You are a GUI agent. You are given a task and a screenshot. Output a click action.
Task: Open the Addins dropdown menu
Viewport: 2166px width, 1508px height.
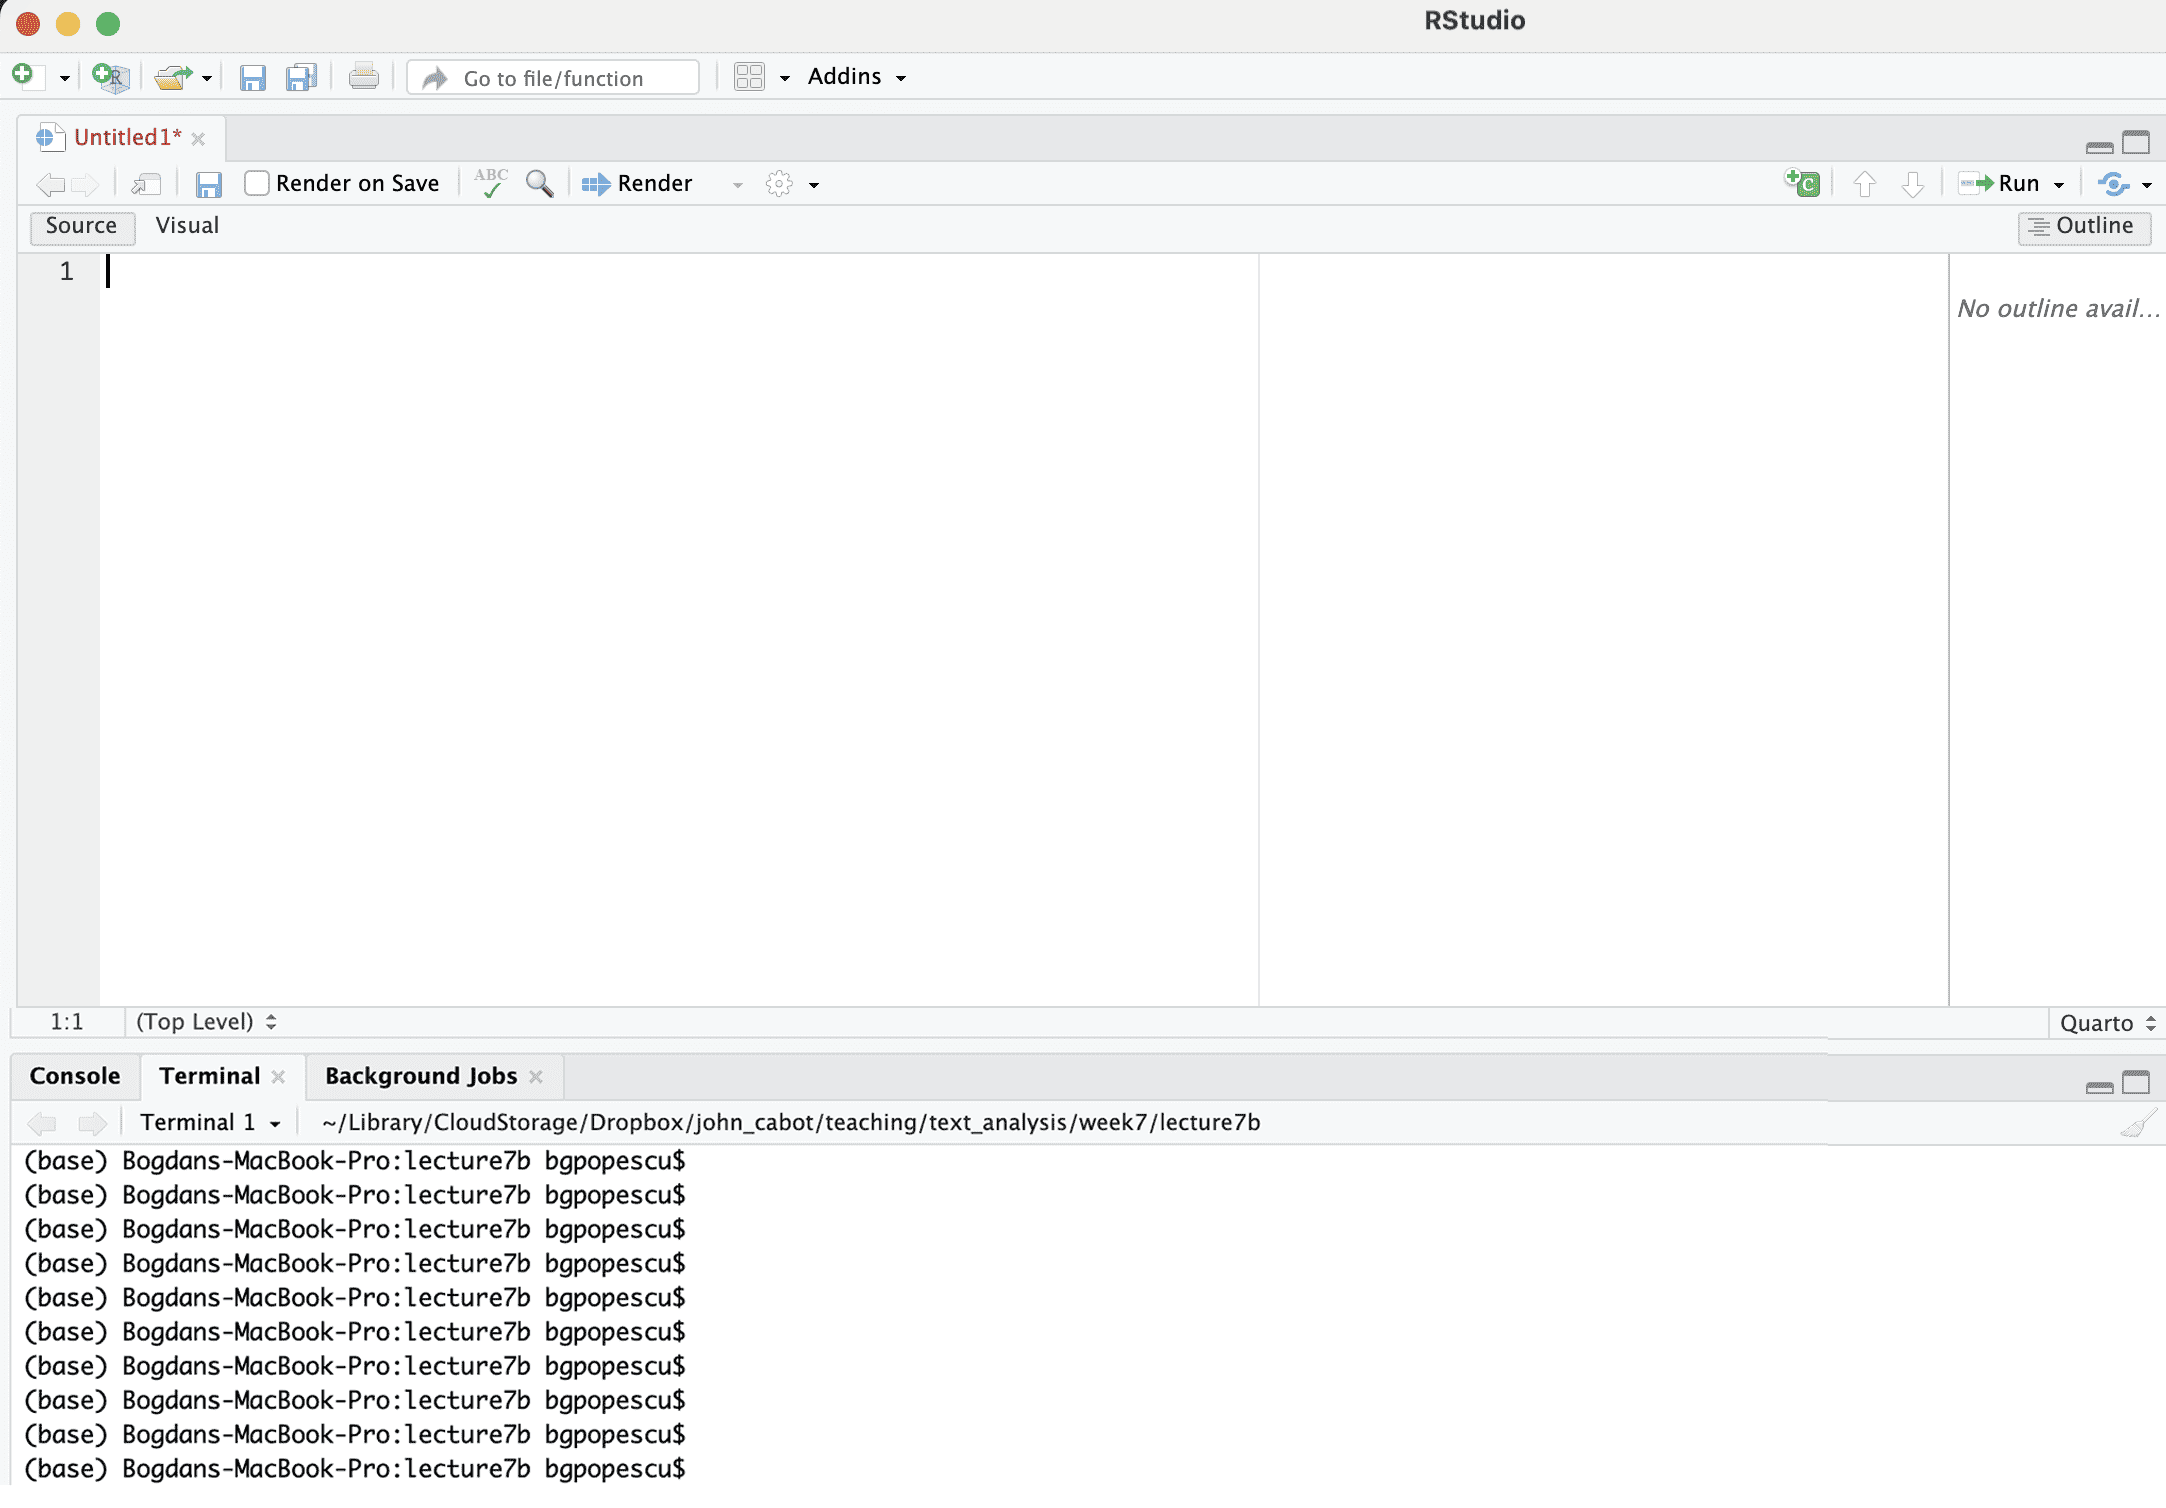[856, 77]
